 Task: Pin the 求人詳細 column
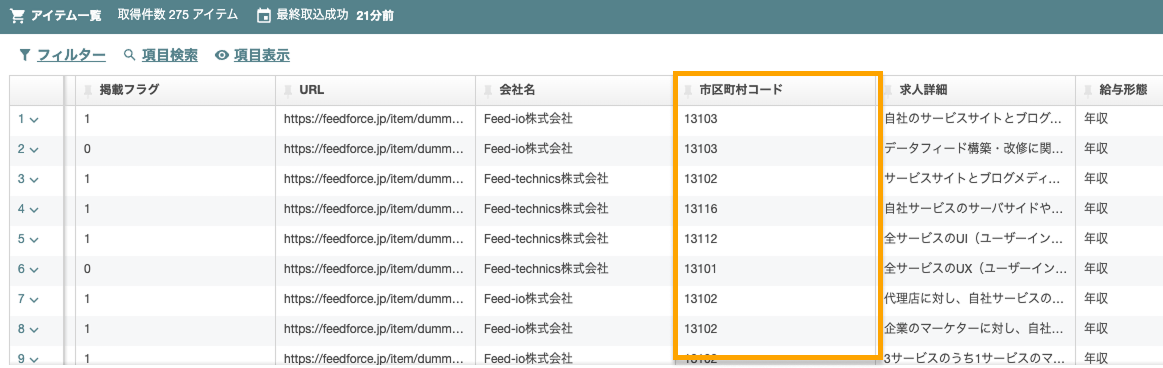[x=889, y=91]
